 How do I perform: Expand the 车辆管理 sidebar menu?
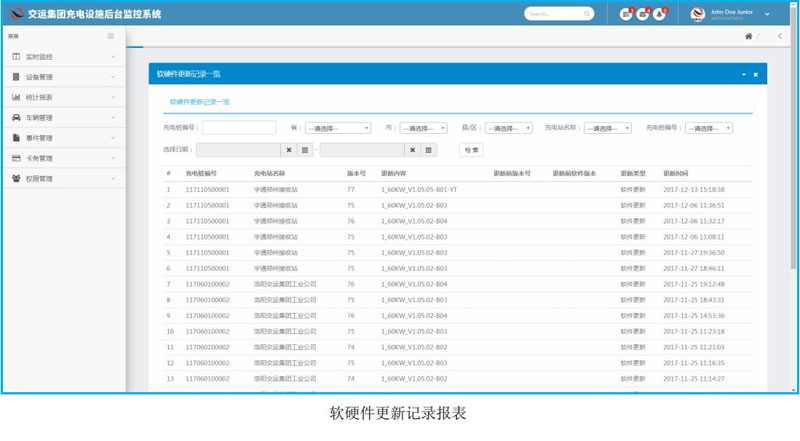click(62, 117)
